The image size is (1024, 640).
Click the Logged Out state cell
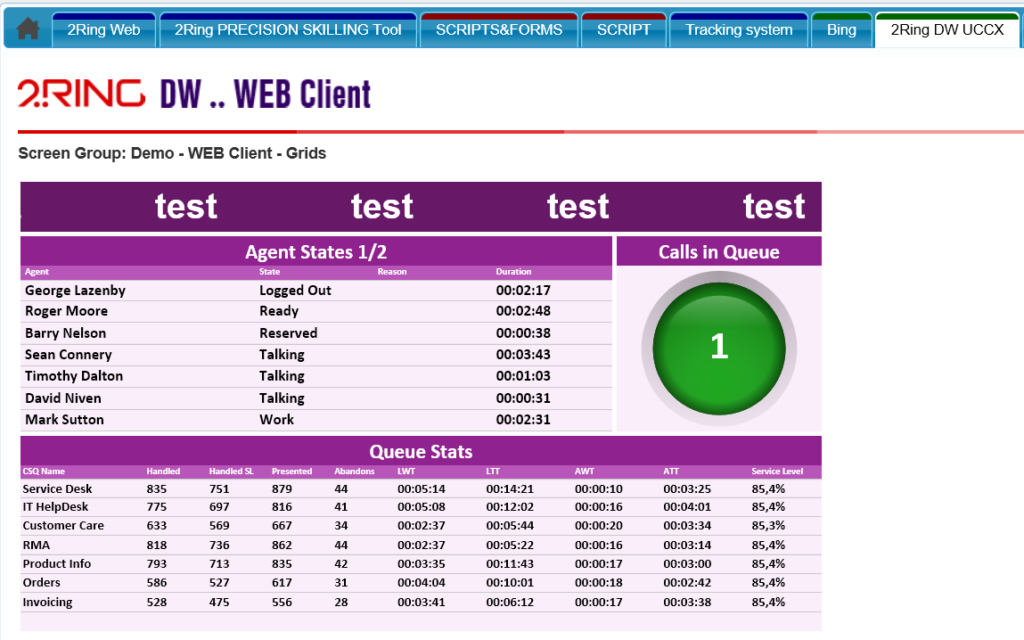[295, 291]
